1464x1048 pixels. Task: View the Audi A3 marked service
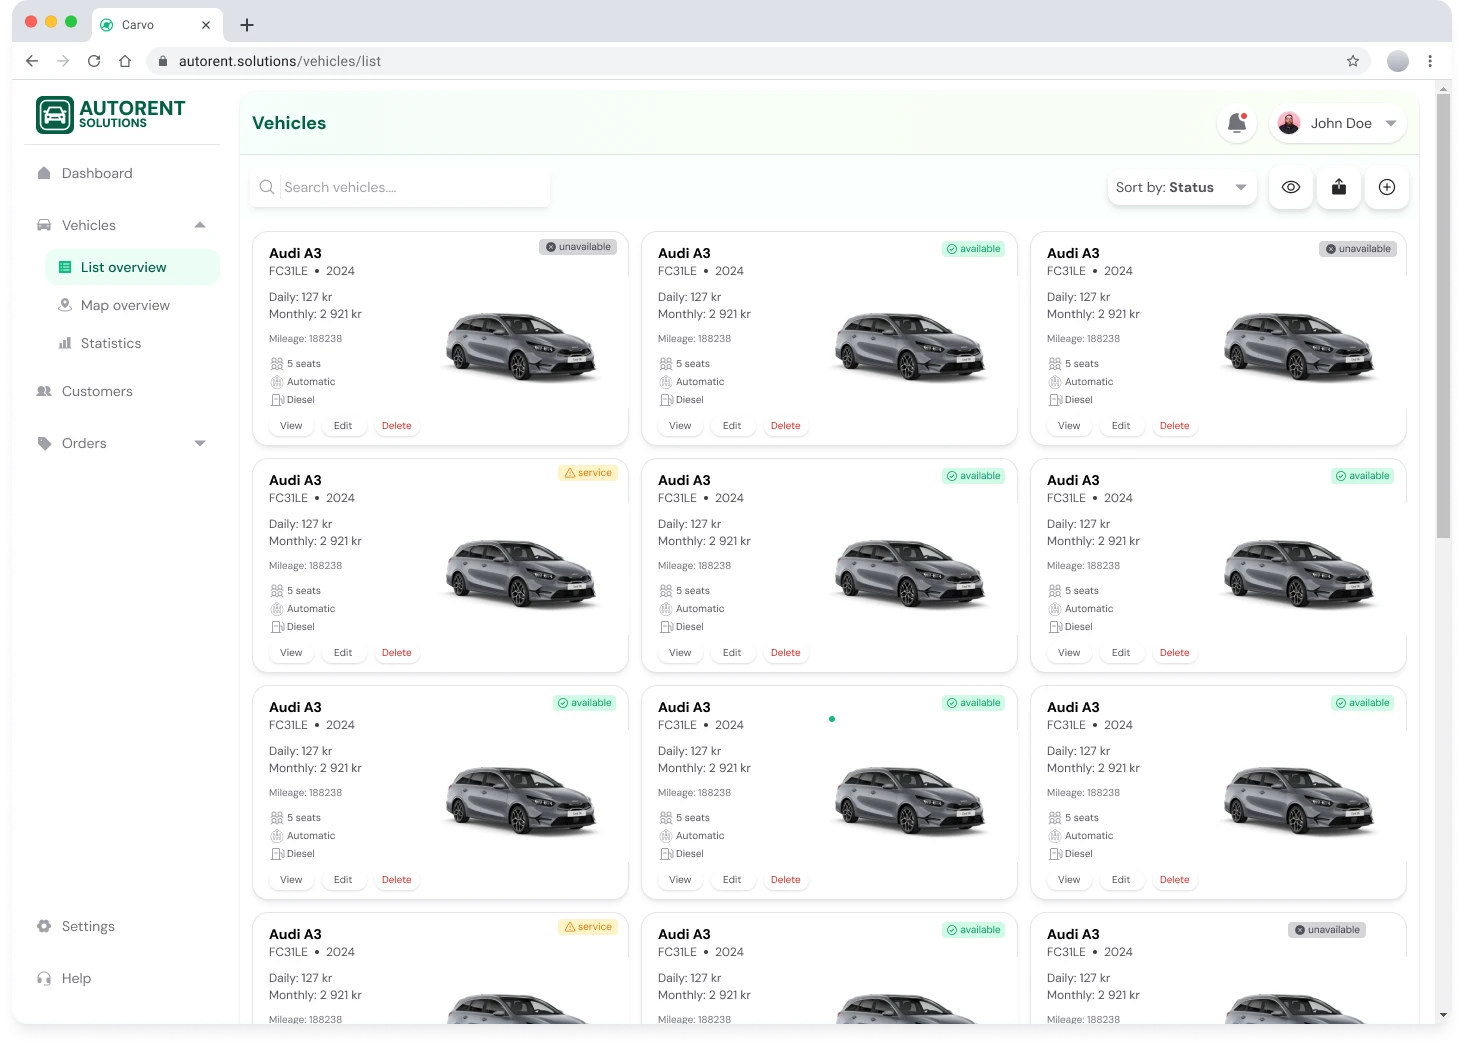pyautogui.click(x=290, y=652)
